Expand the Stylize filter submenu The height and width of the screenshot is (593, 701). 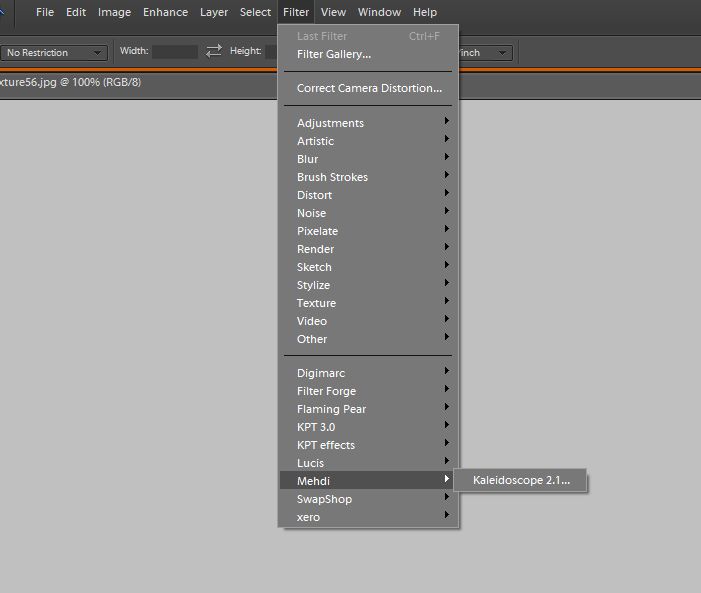point(313,285)
